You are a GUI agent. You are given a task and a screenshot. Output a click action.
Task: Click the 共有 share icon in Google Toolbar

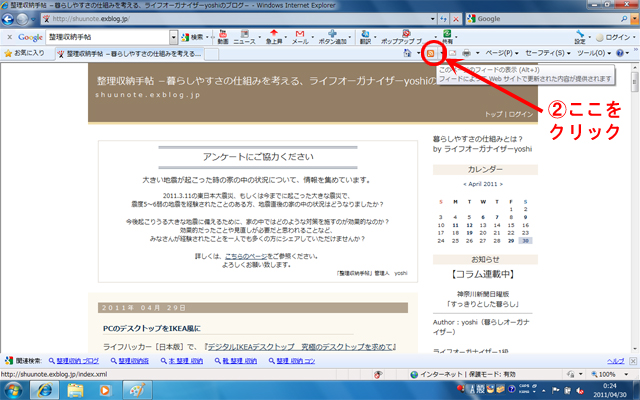tap(447, 37)
